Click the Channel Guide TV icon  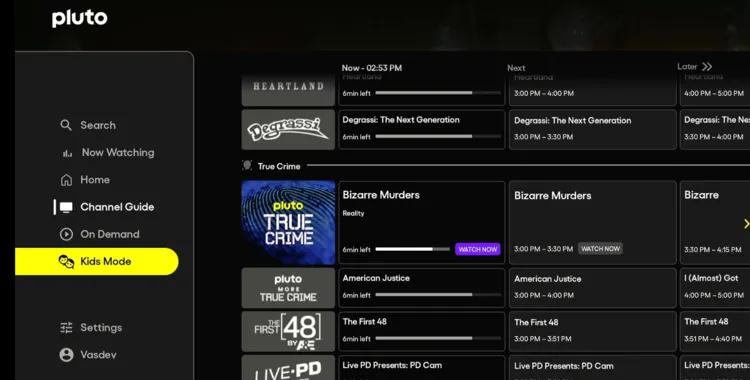click(x=66, y=207)
